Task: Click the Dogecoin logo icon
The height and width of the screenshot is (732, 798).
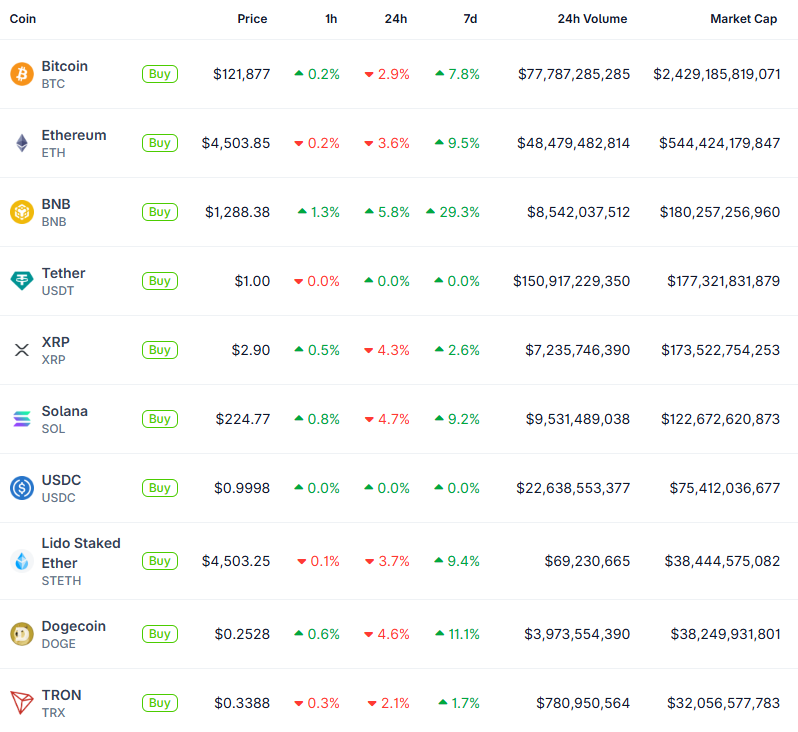Action: [x=21, y=634]
